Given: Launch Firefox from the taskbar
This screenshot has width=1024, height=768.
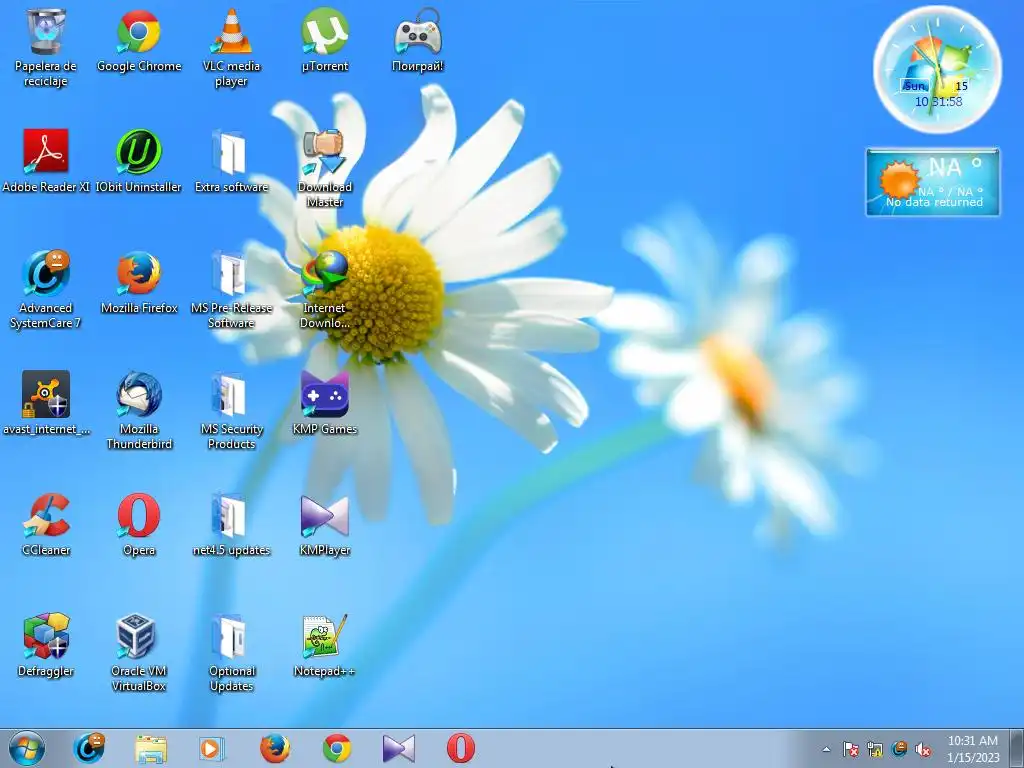Looking at the screenshot, I should [x=274, y=748].
